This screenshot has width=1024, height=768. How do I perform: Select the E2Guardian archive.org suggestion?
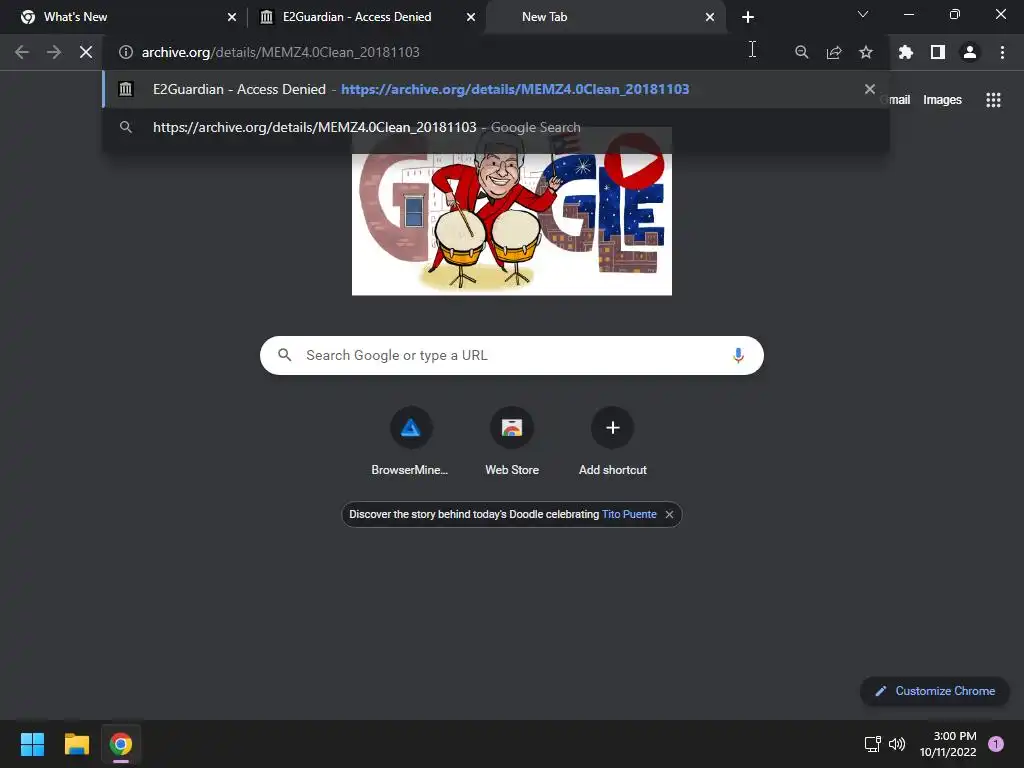pyautogui.click(x=496, y=89)
